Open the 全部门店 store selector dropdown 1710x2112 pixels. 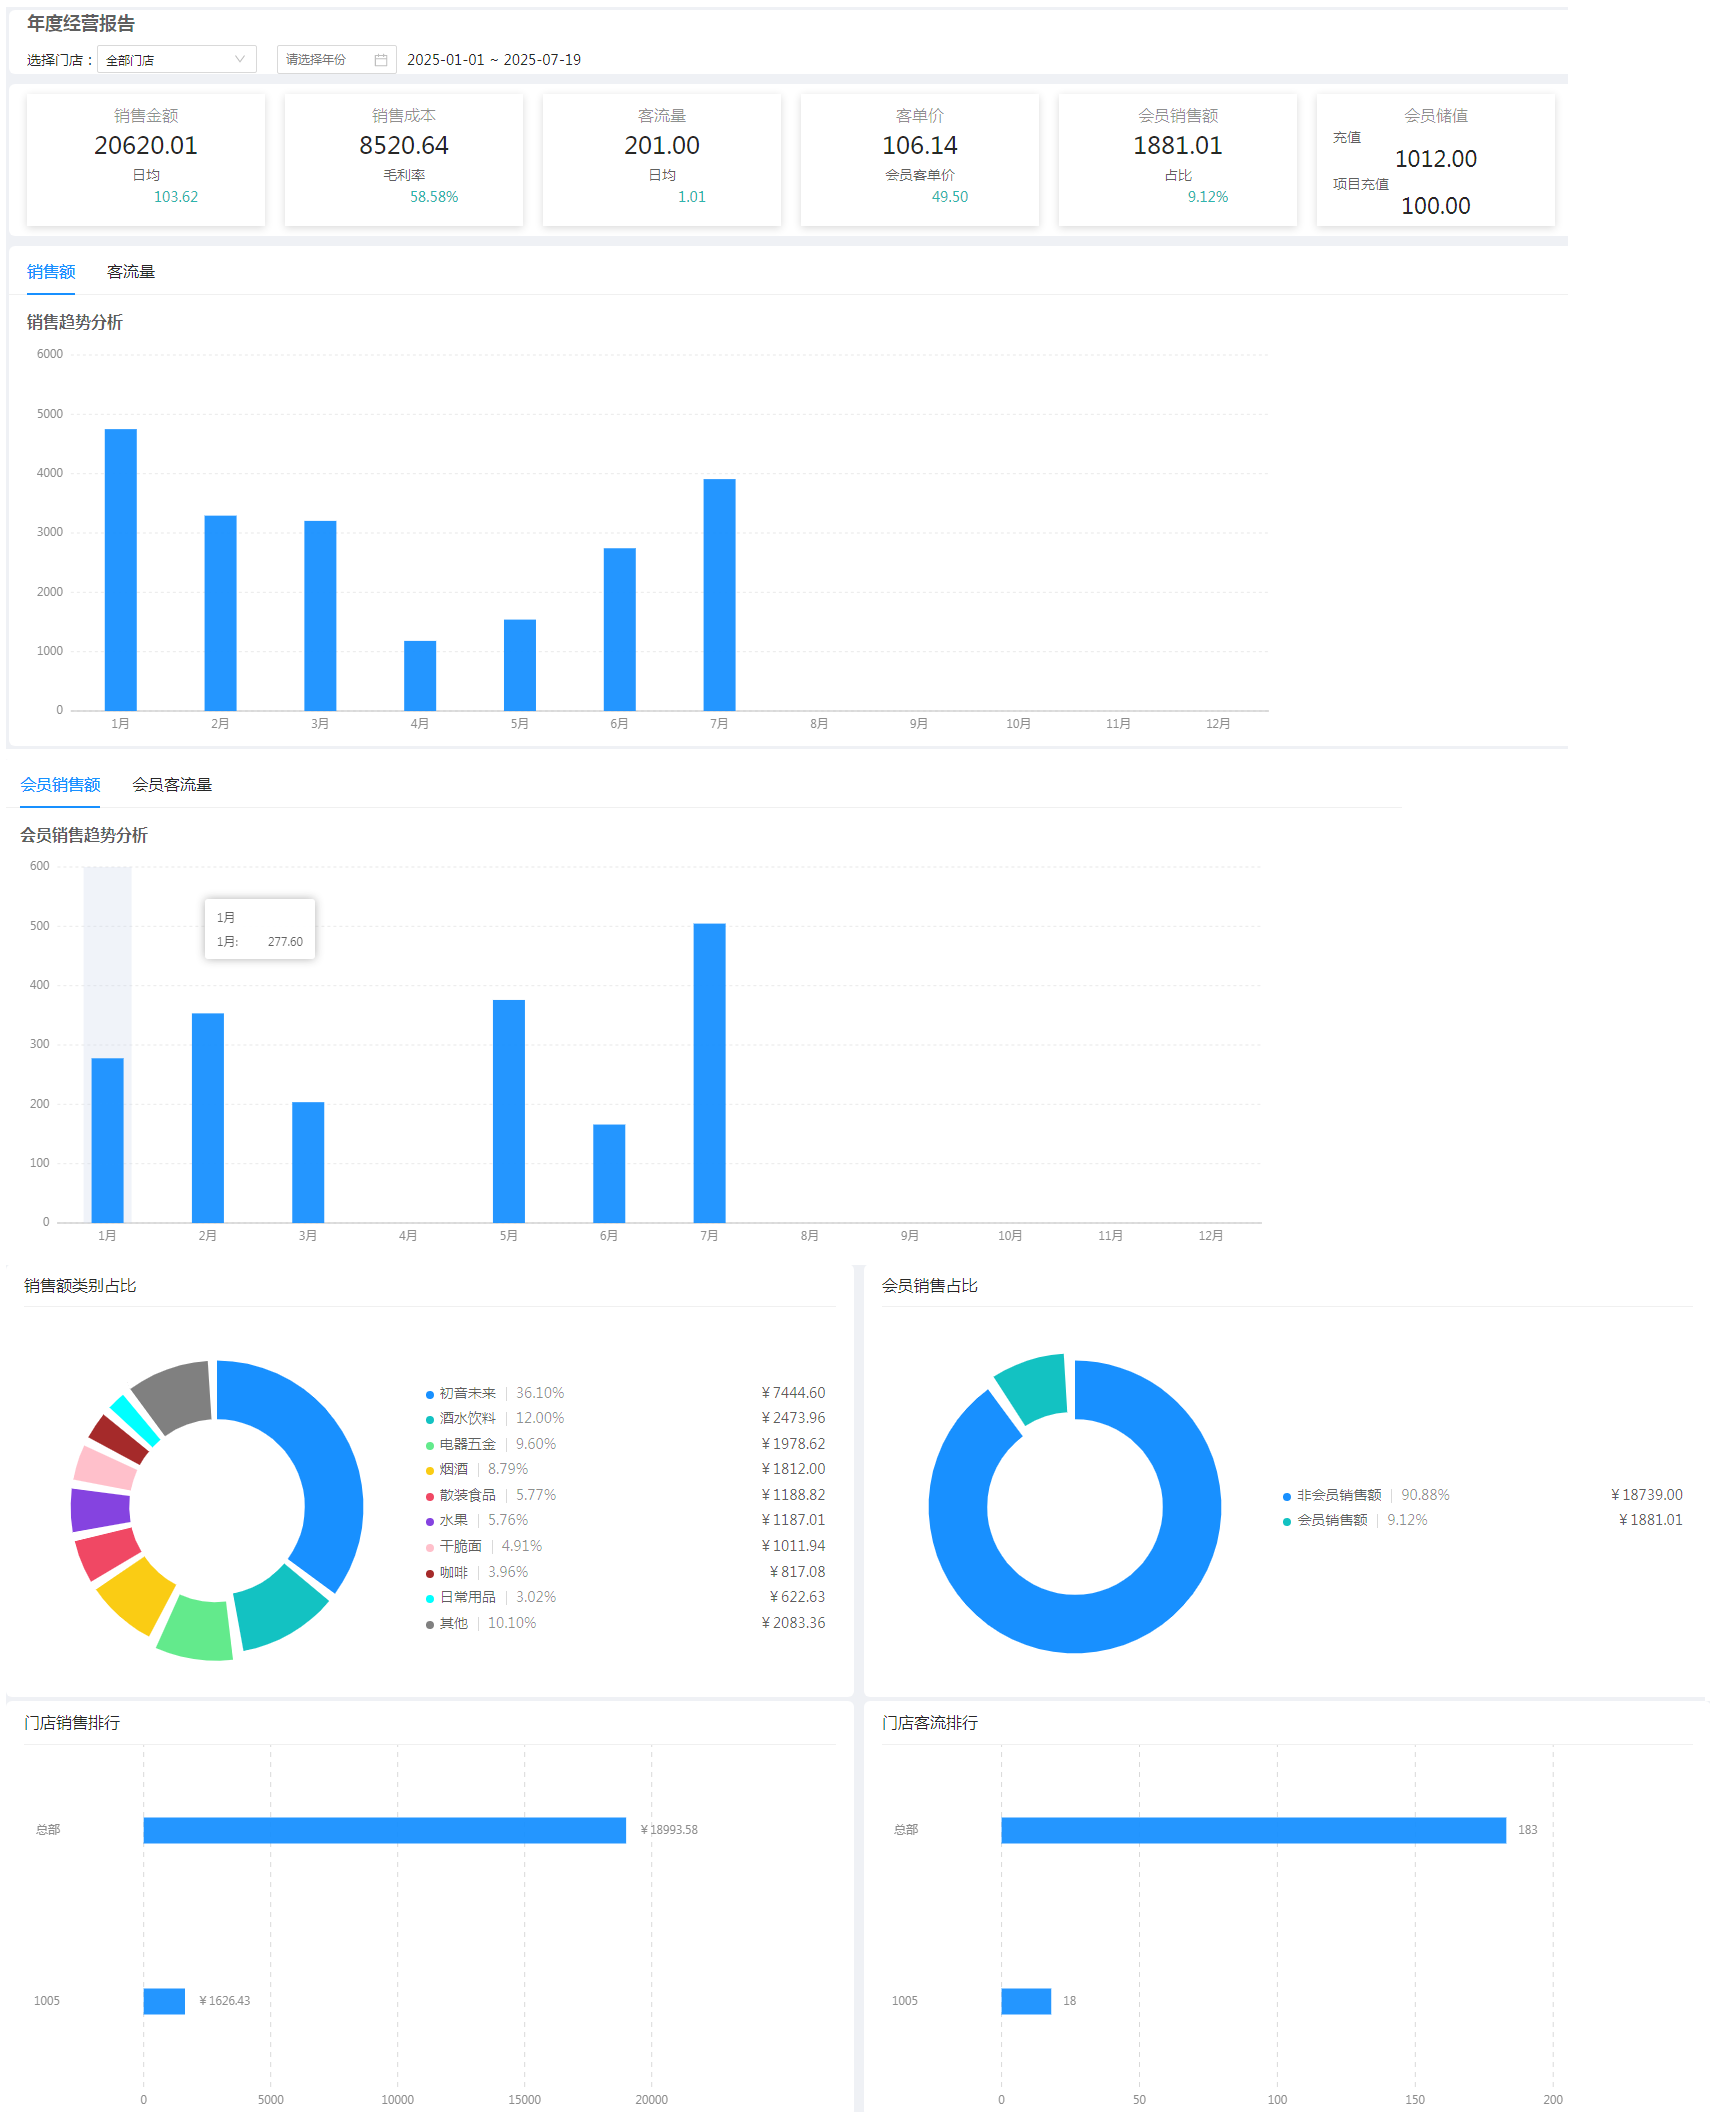coord(176,60)
